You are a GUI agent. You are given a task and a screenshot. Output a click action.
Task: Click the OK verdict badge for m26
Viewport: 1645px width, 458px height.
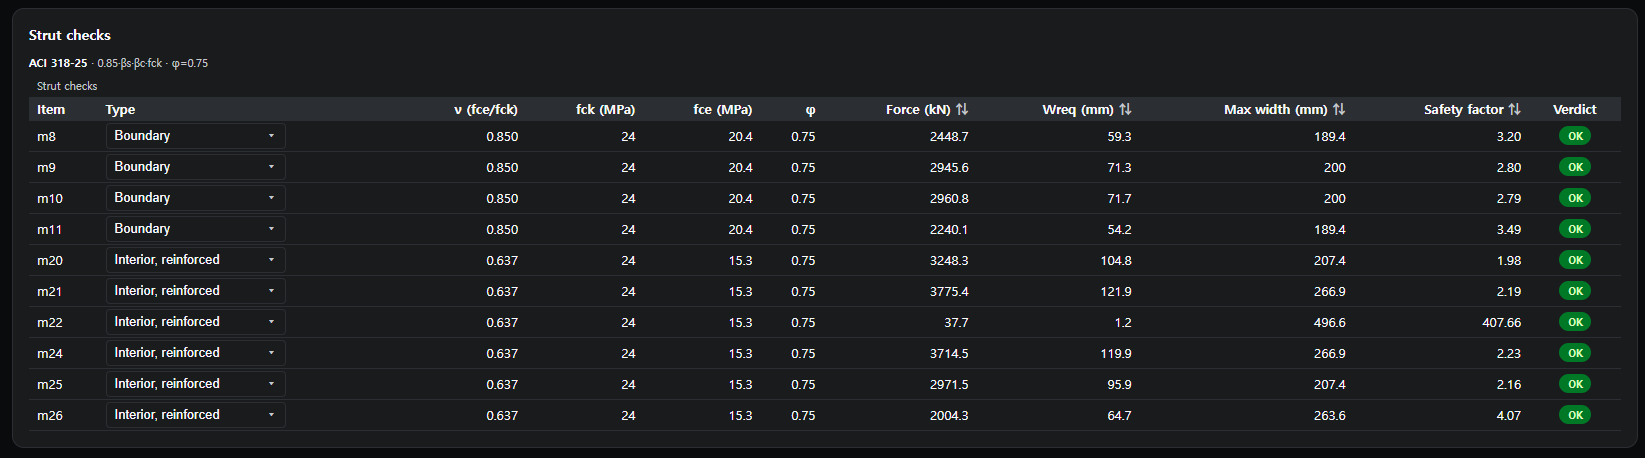coord(1575,415)
